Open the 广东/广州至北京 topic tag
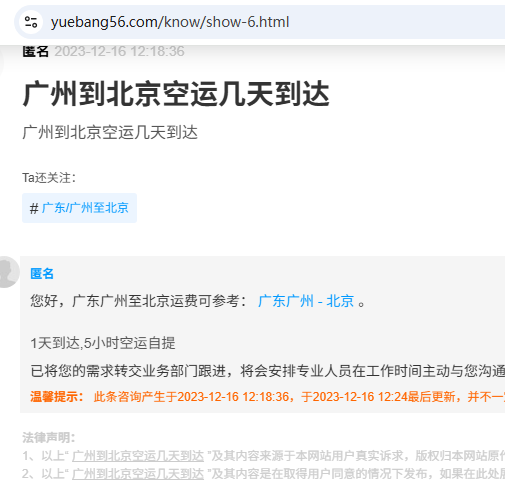 coord(85,208)
